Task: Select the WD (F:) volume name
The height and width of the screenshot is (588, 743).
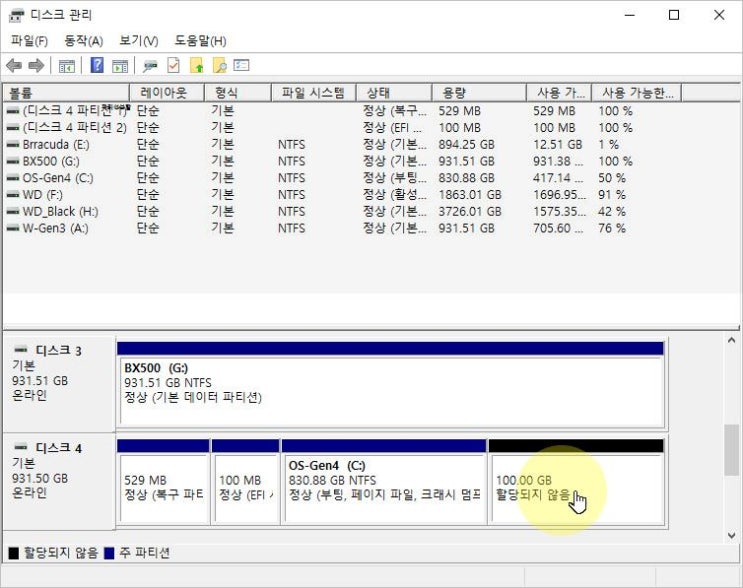Action: pyautogui.click(x=43, y=195)
